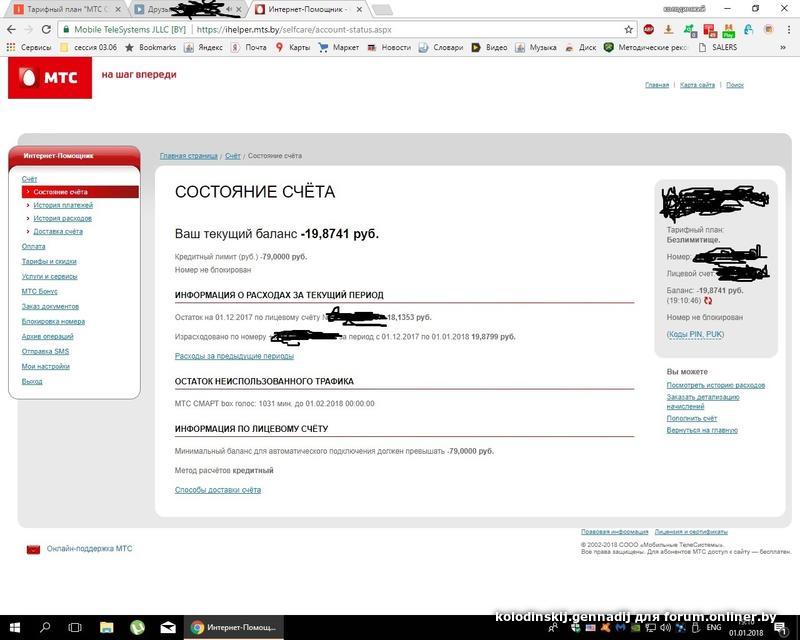Screen dimensions: 800x640
Task: Show more bookmarks chevron
Action: 783,47
